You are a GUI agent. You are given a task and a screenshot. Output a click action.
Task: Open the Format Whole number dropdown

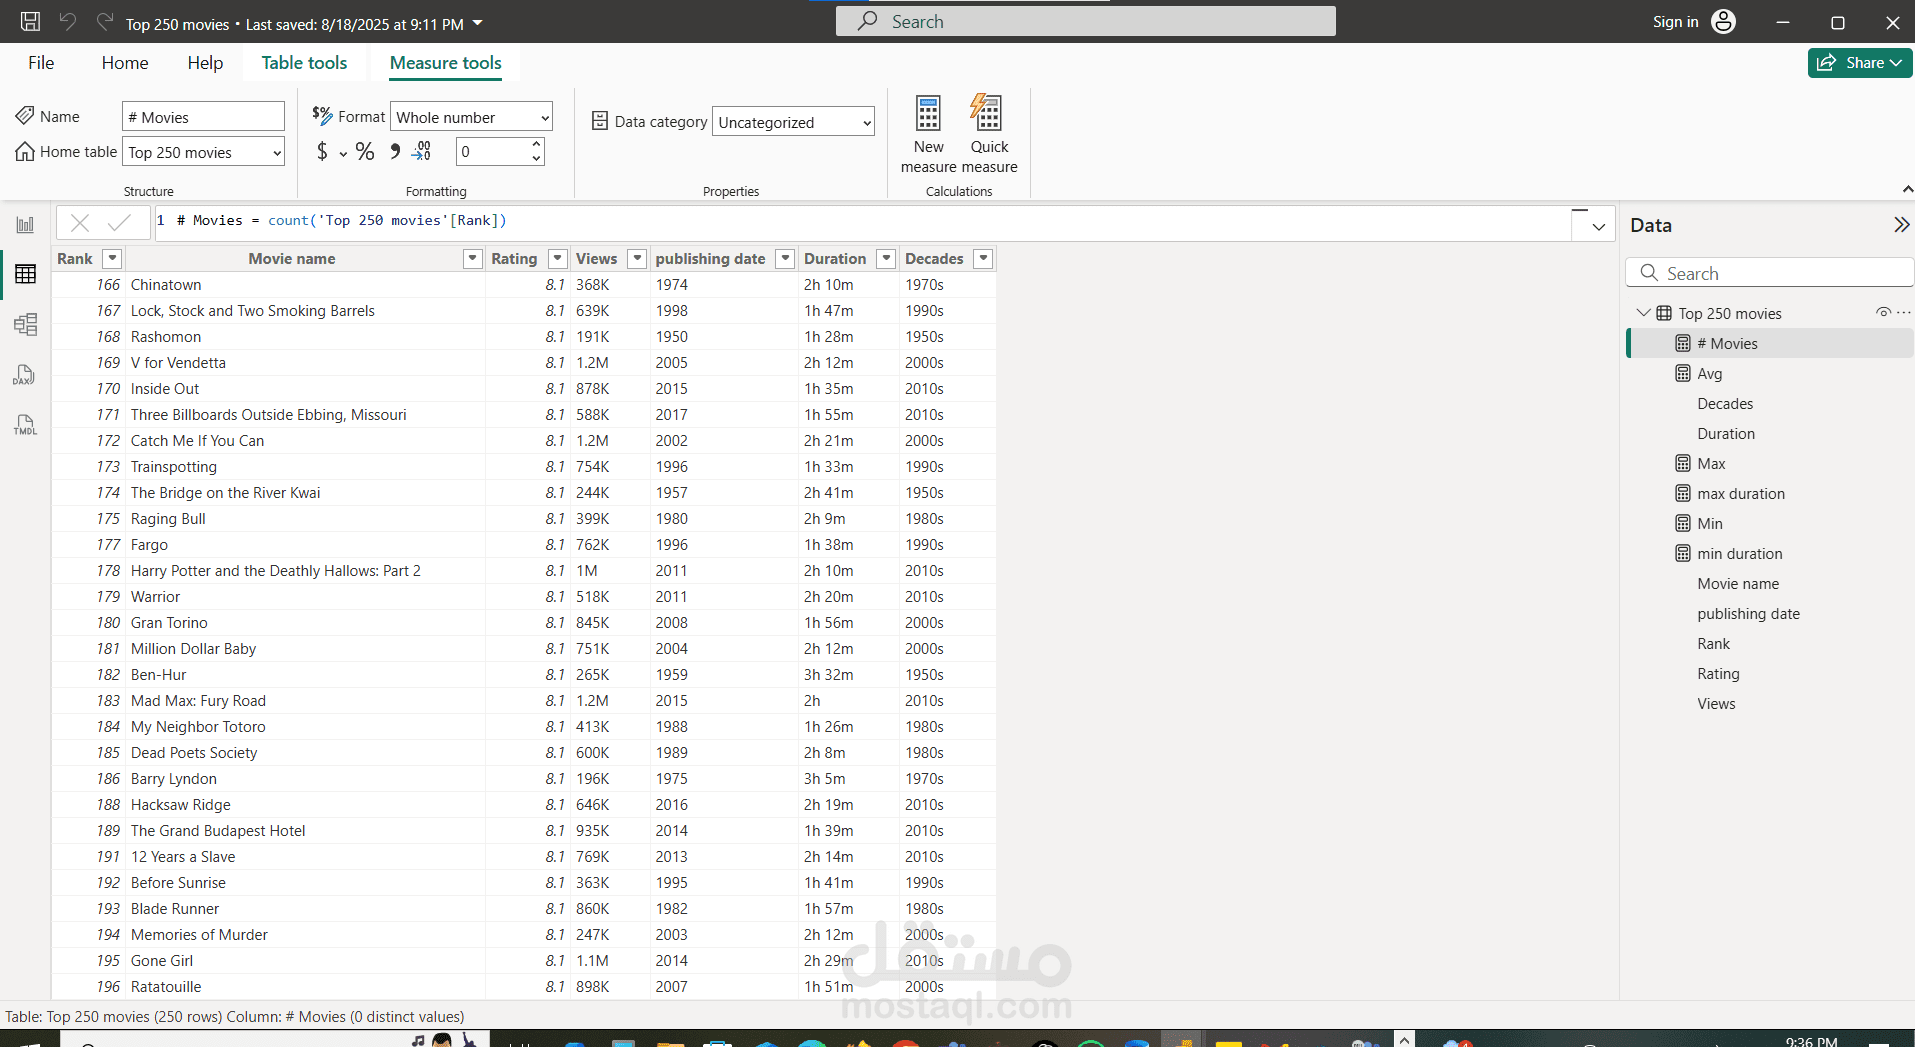[x=471, y=117]
